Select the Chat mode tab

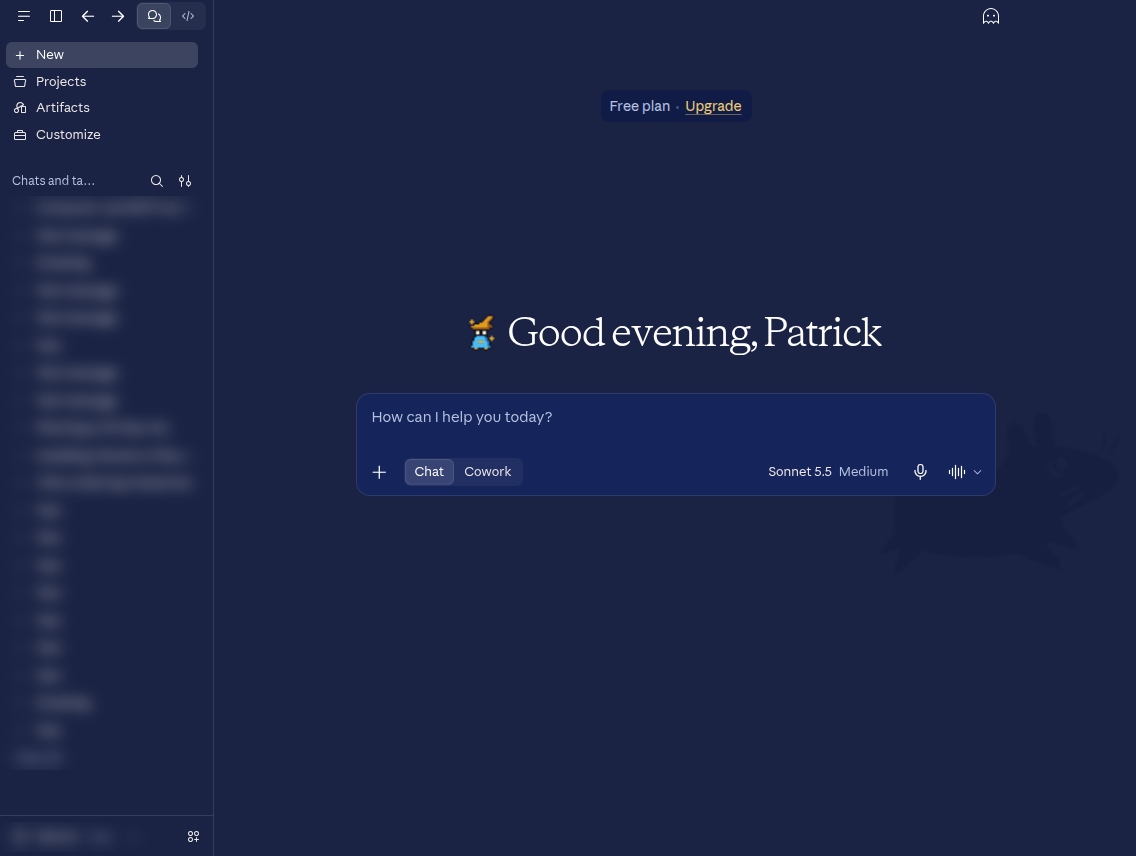[429, 472]
